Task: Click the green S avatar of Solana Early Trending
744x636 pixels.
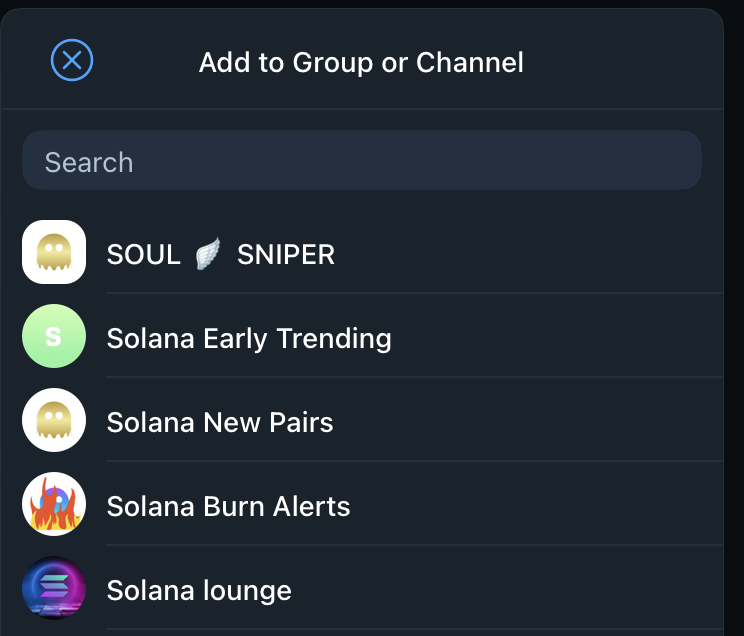Action: tap(54, 337)
